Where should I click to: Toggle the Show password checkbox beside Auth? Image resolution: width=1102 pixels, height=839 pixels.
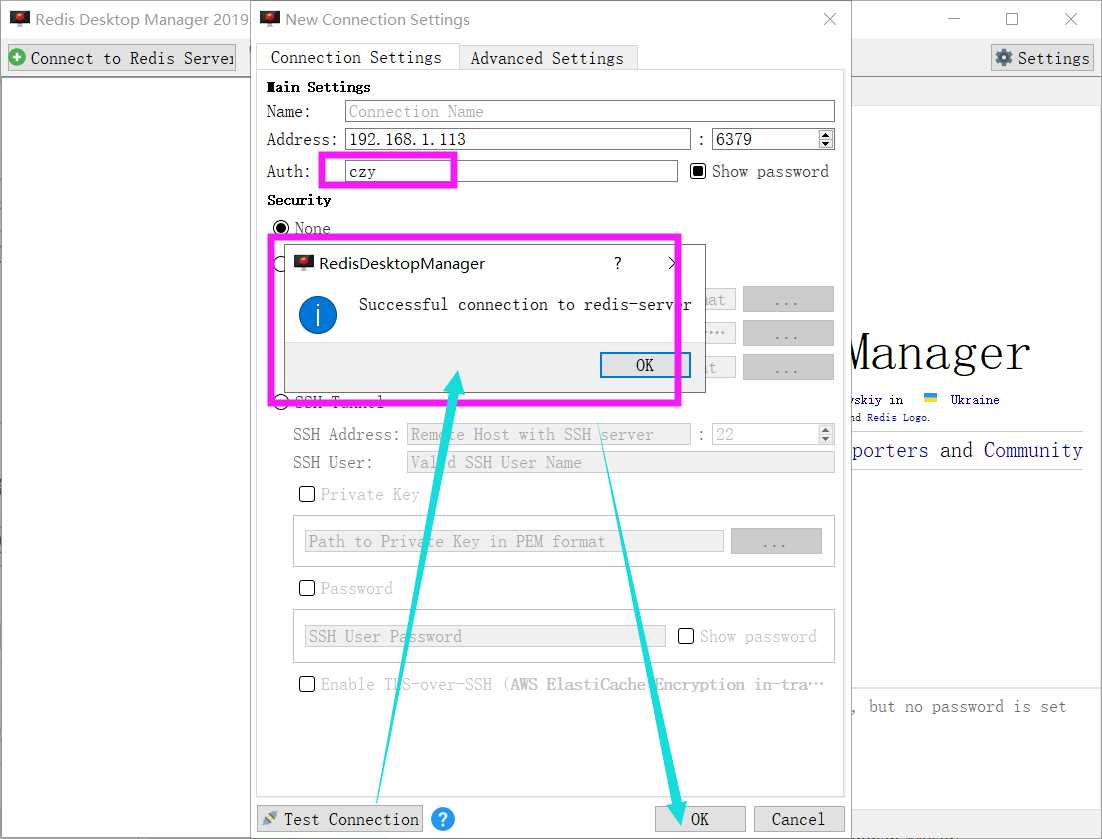(697, 171)
